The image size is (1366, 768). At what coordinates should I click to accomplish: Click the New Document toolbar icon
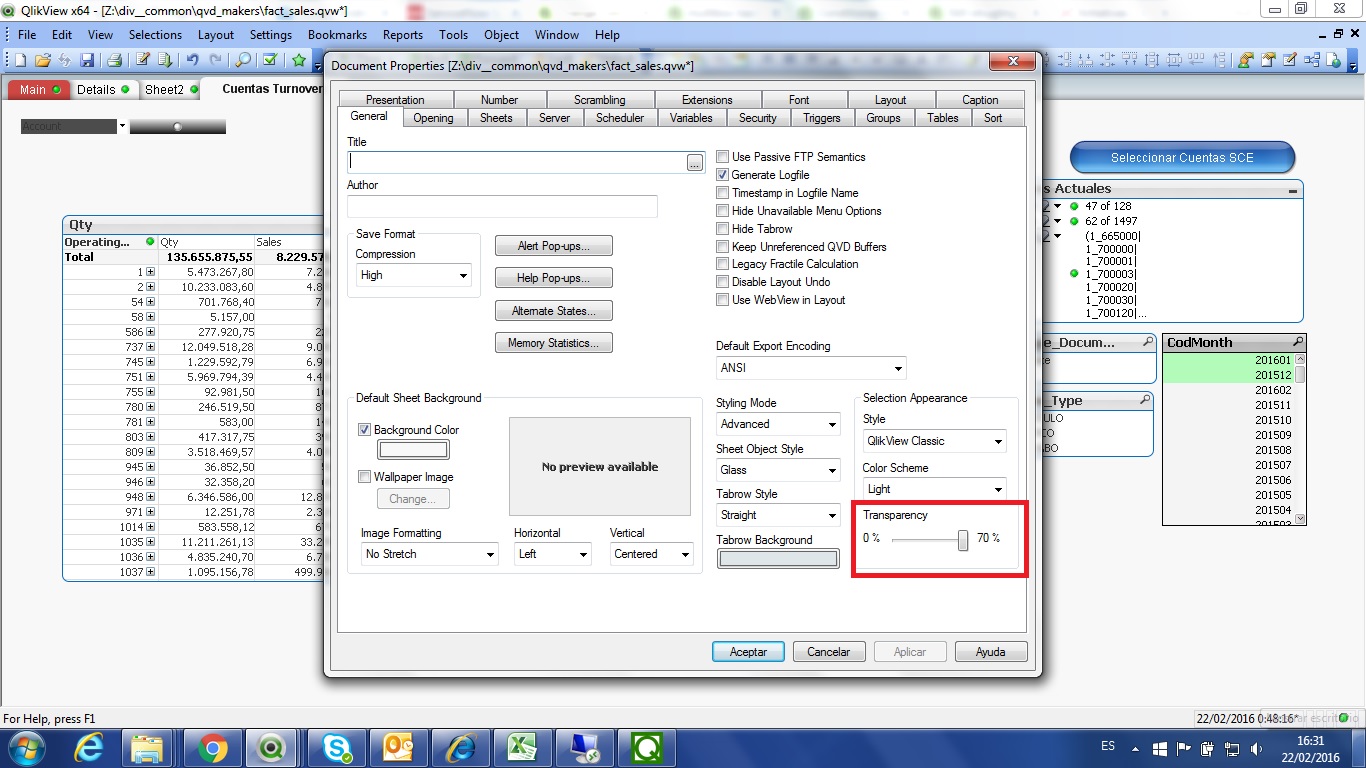(20, 60)
